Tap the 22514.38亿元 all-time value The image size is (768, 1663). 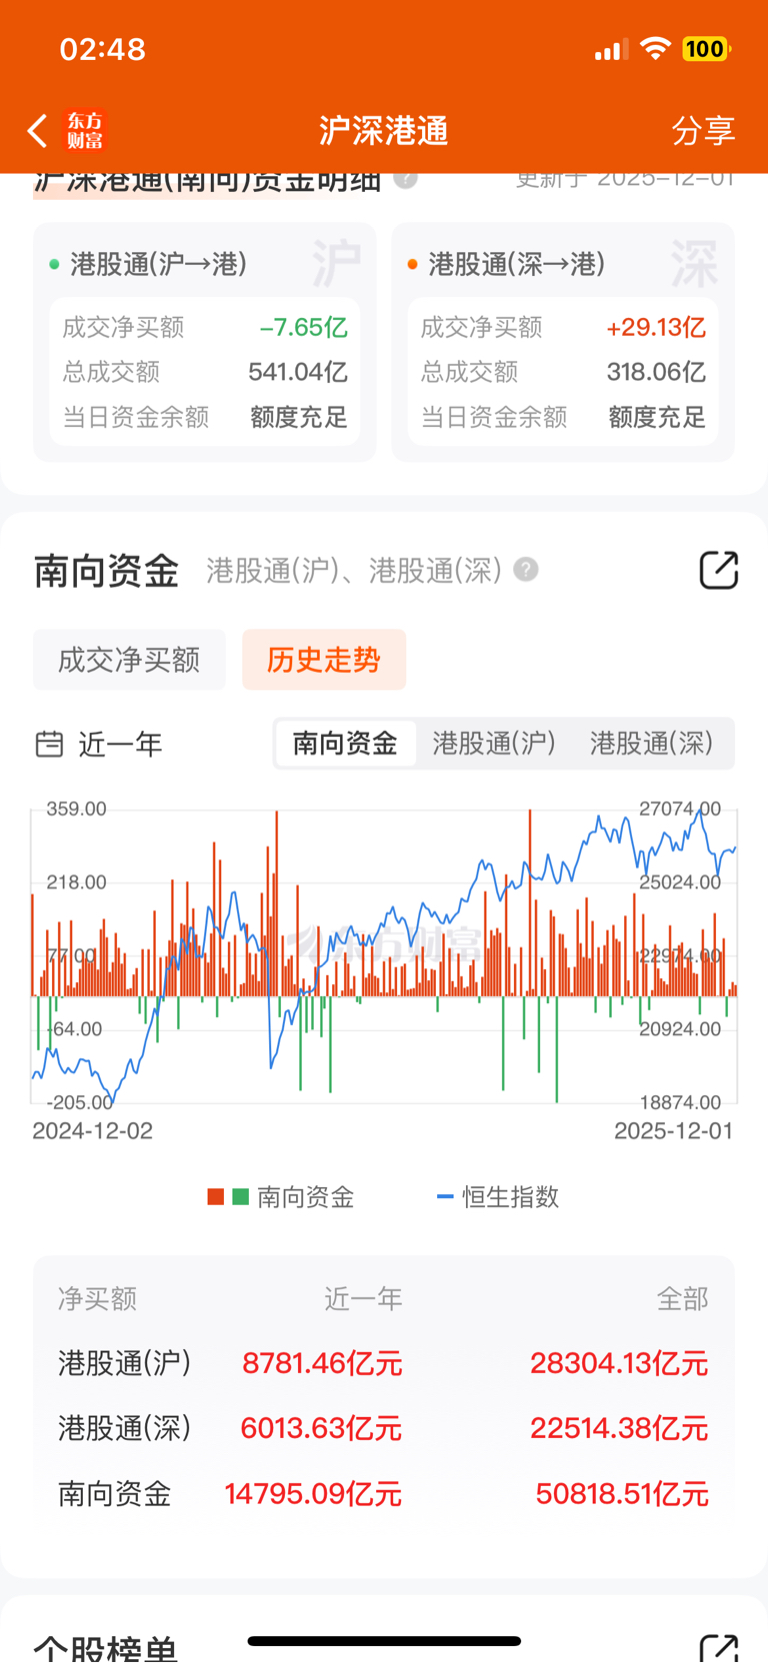[x=619, y=1428]
